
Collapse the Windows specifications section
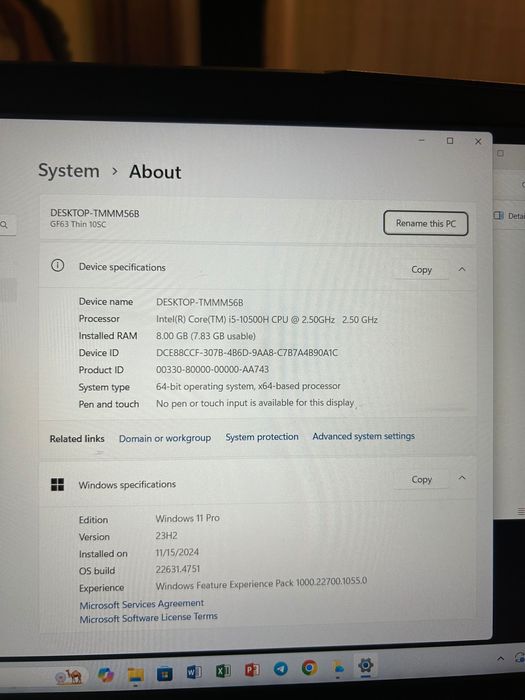[462, 478]
